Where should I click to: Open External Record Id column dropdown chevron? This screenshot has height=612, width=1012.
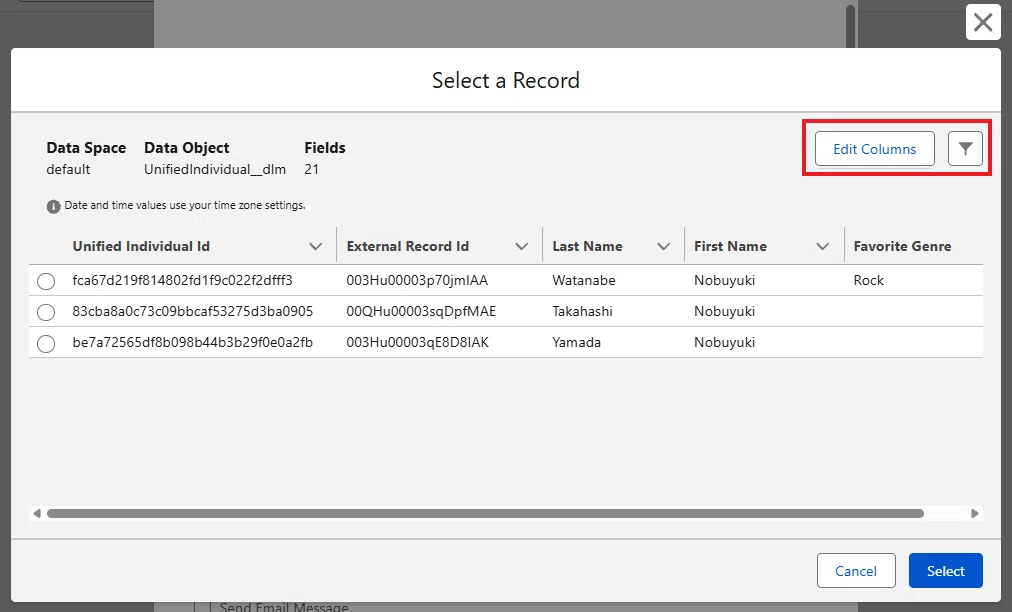(x=521, y=247)
